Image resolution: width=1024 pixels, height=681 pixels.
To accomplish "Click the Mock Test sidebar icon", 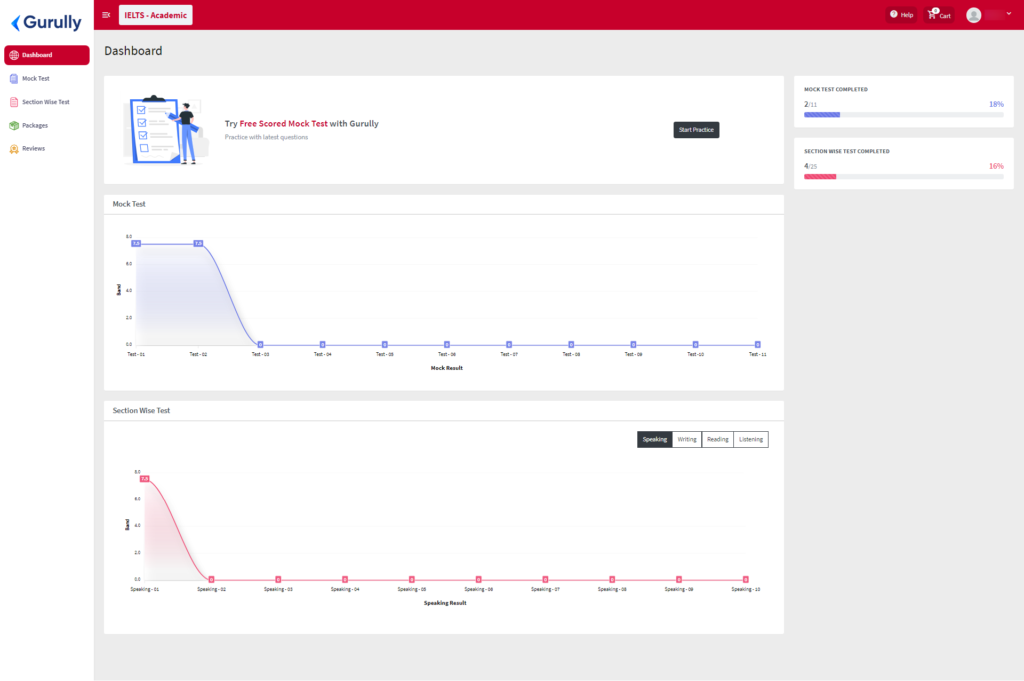I will [x=14, y=78].
